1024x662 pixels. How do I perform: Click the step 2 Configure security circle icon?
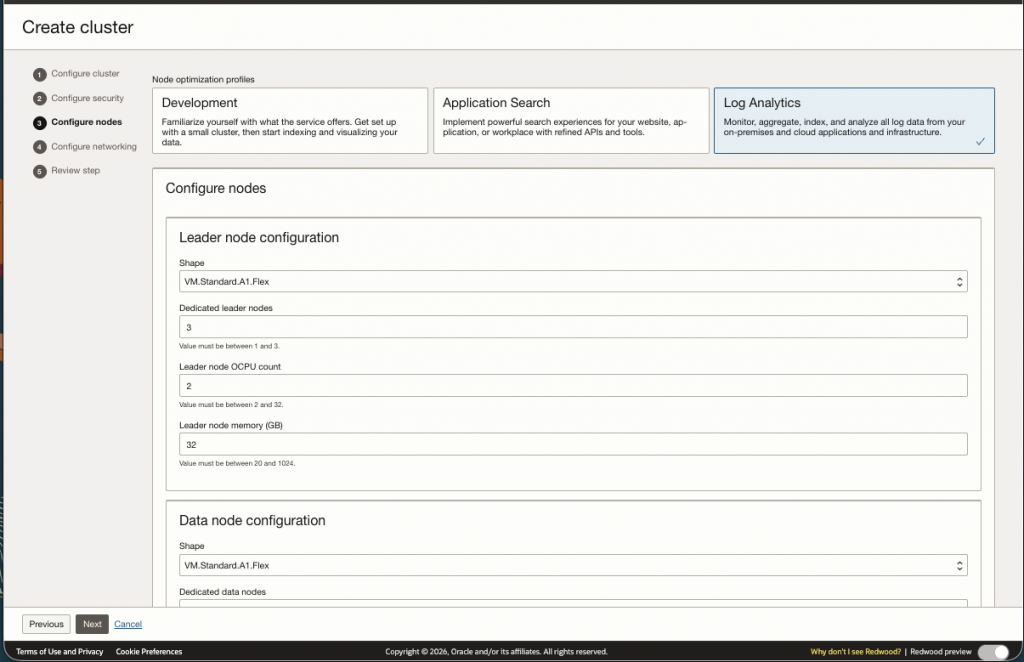(x=39, y=99)
